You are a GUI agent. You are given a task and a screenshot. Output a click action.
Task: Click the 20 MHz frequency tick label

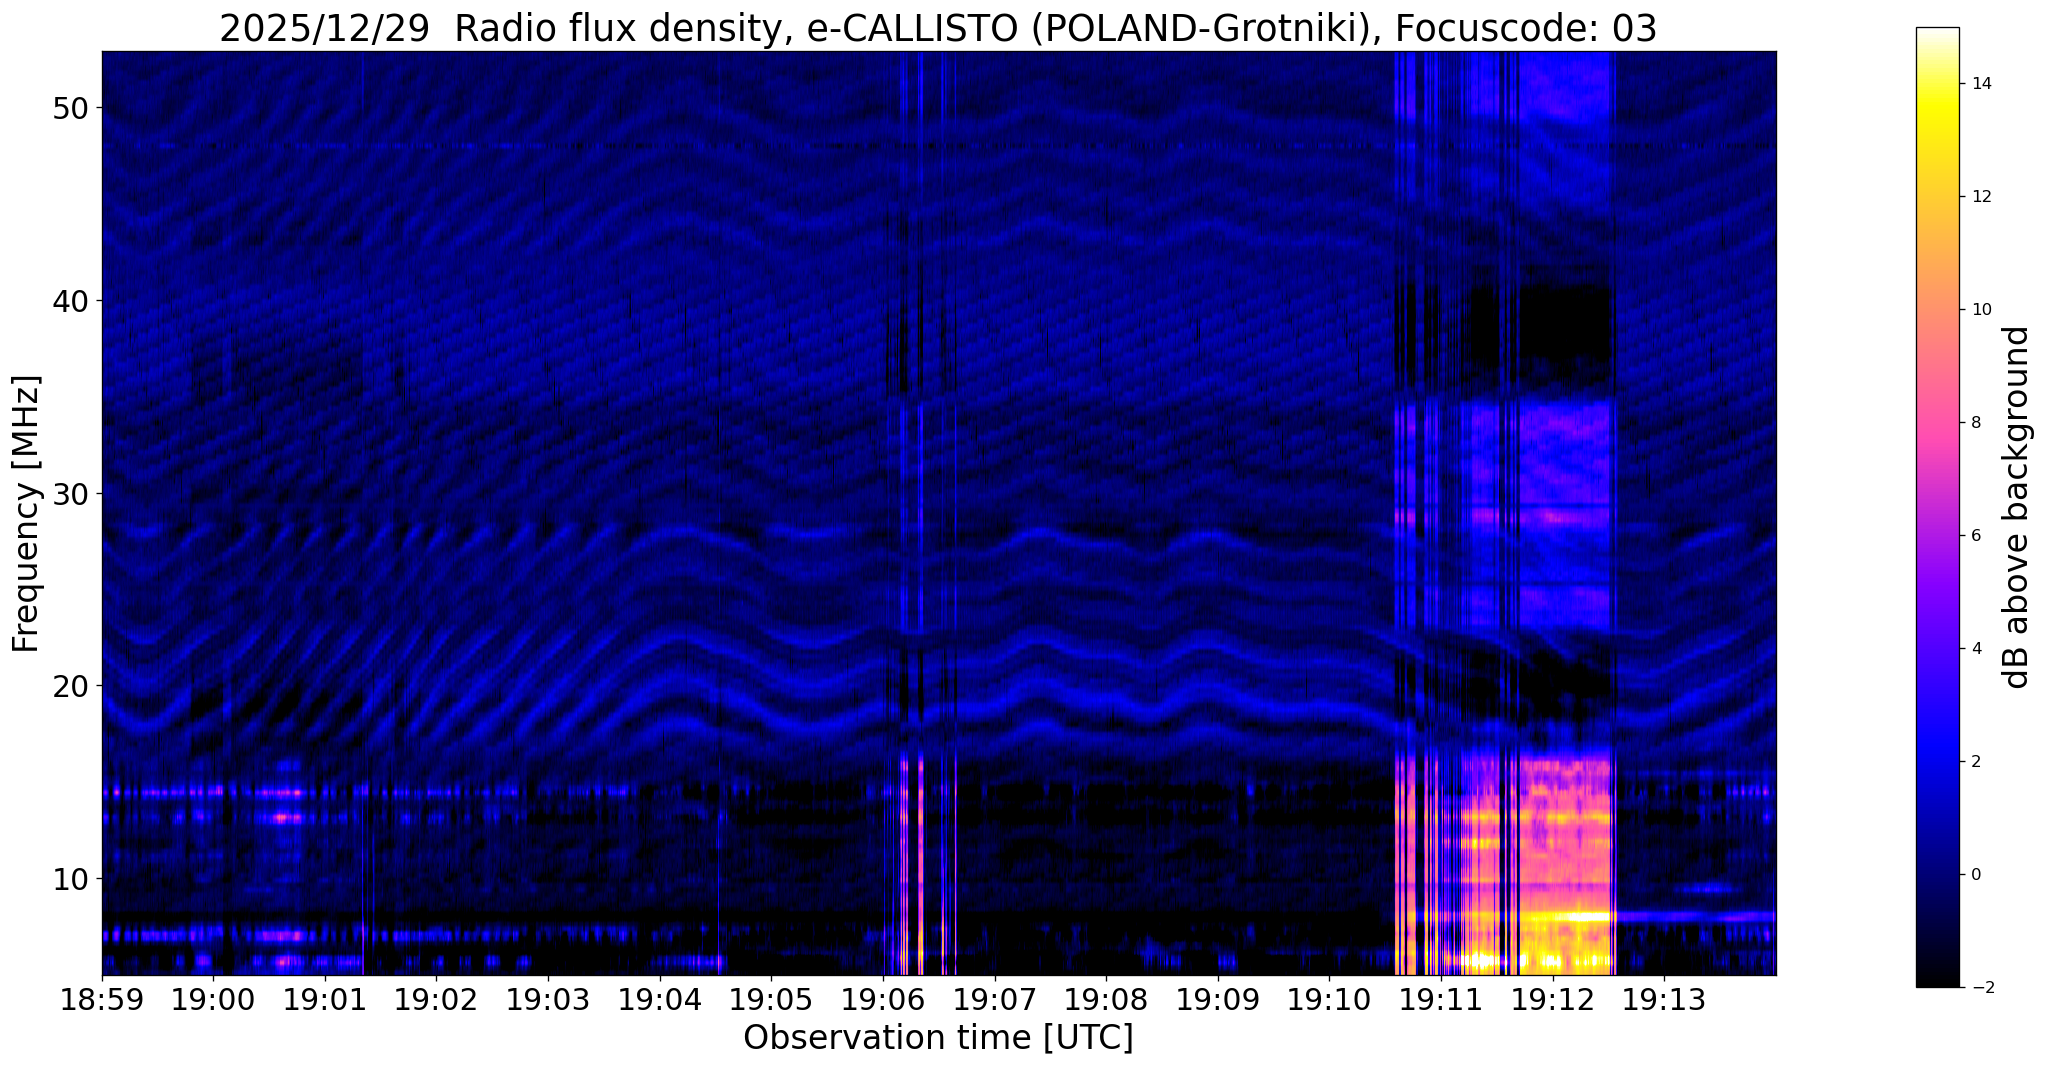(x=70, y=686)
